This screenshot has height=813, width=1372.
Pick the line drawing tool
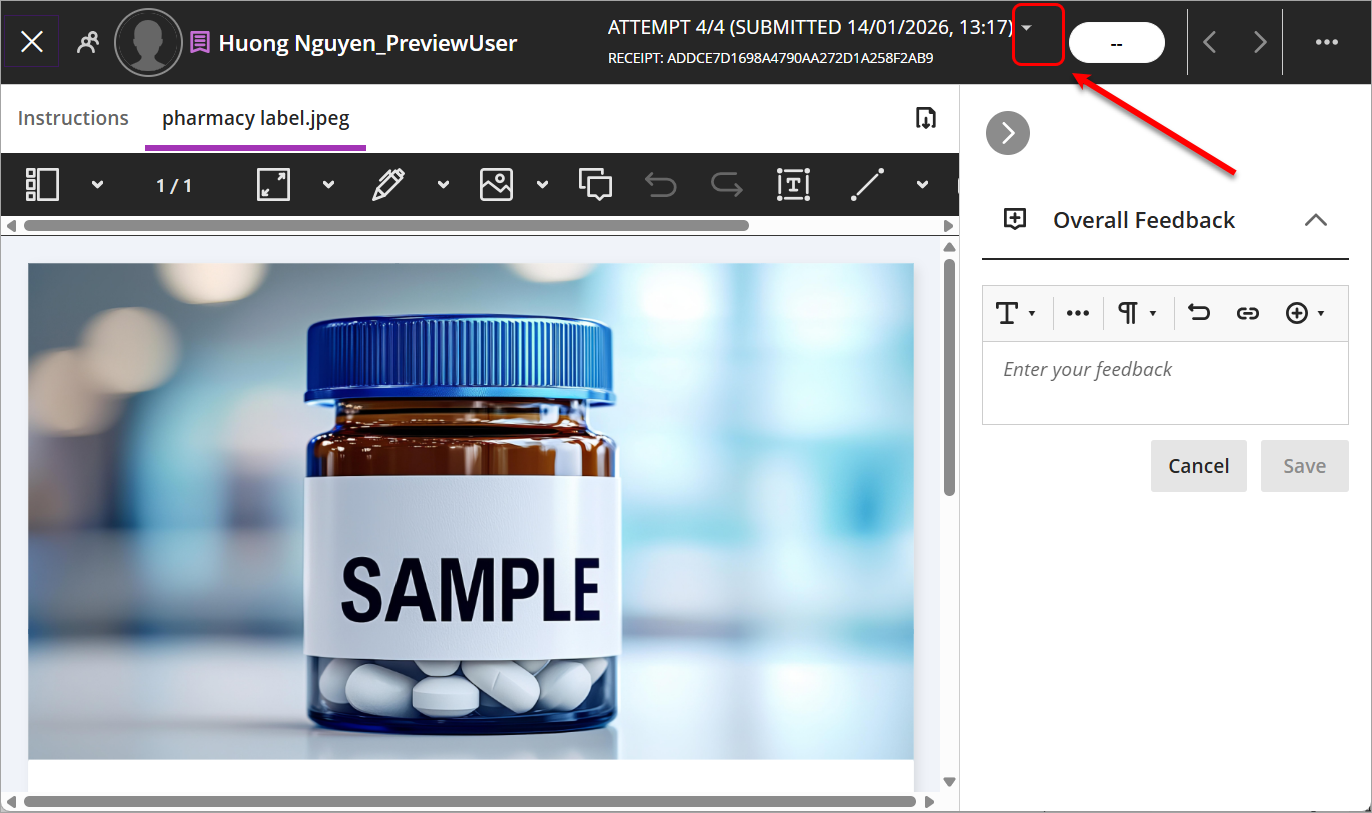[x=867, y=184]
